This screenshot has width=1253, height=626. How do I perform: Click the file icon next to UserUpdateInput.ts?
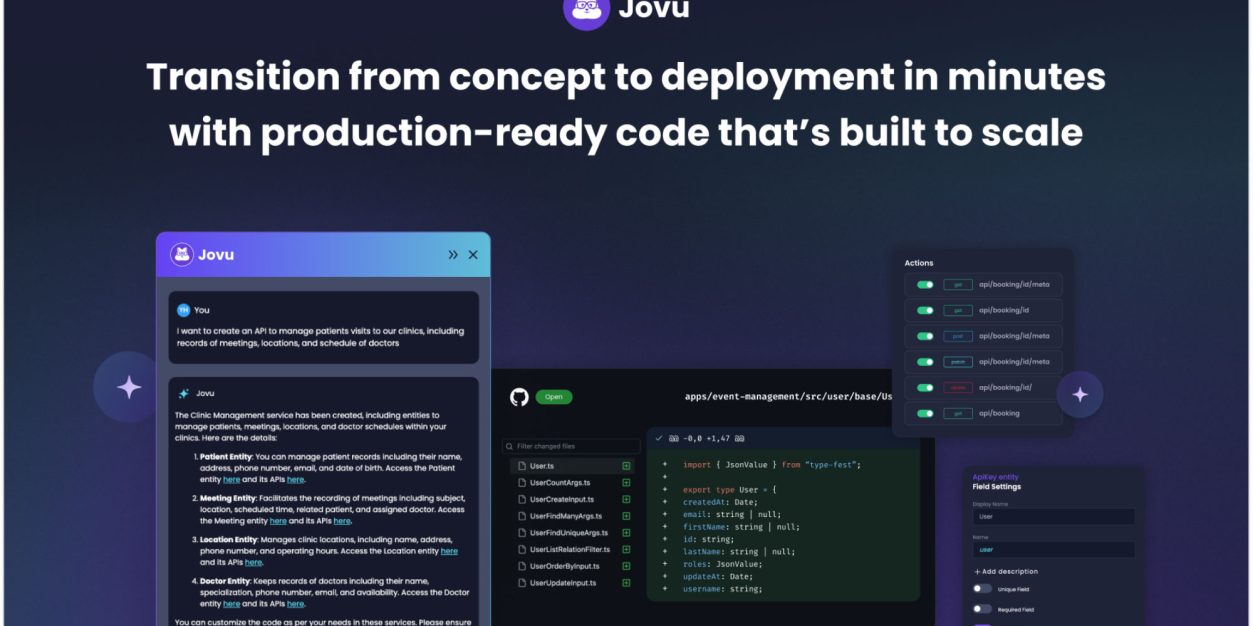coord(522,583)
